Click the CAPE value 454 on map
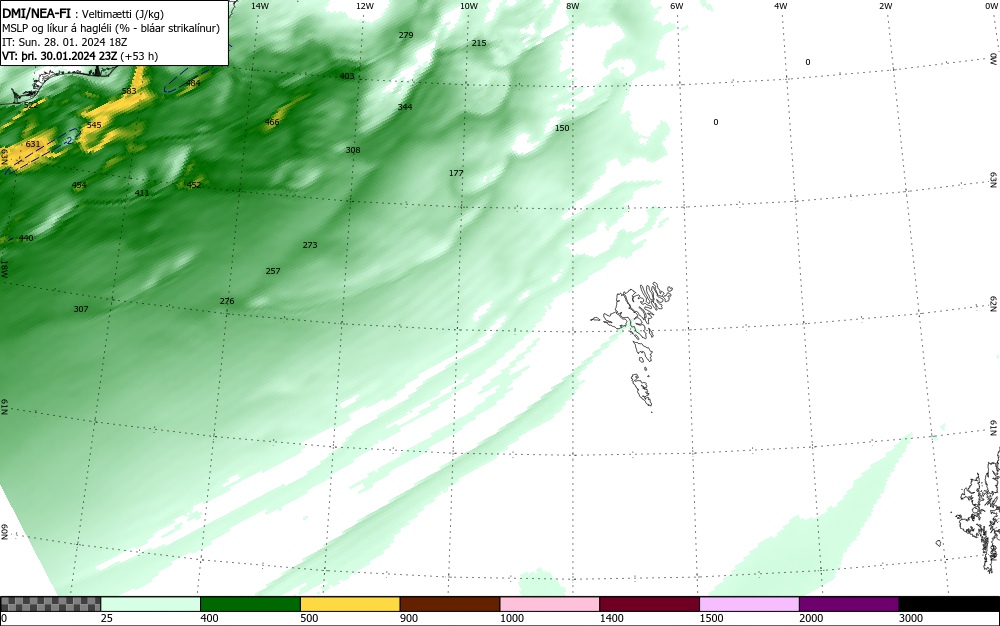 coord(78,186)
